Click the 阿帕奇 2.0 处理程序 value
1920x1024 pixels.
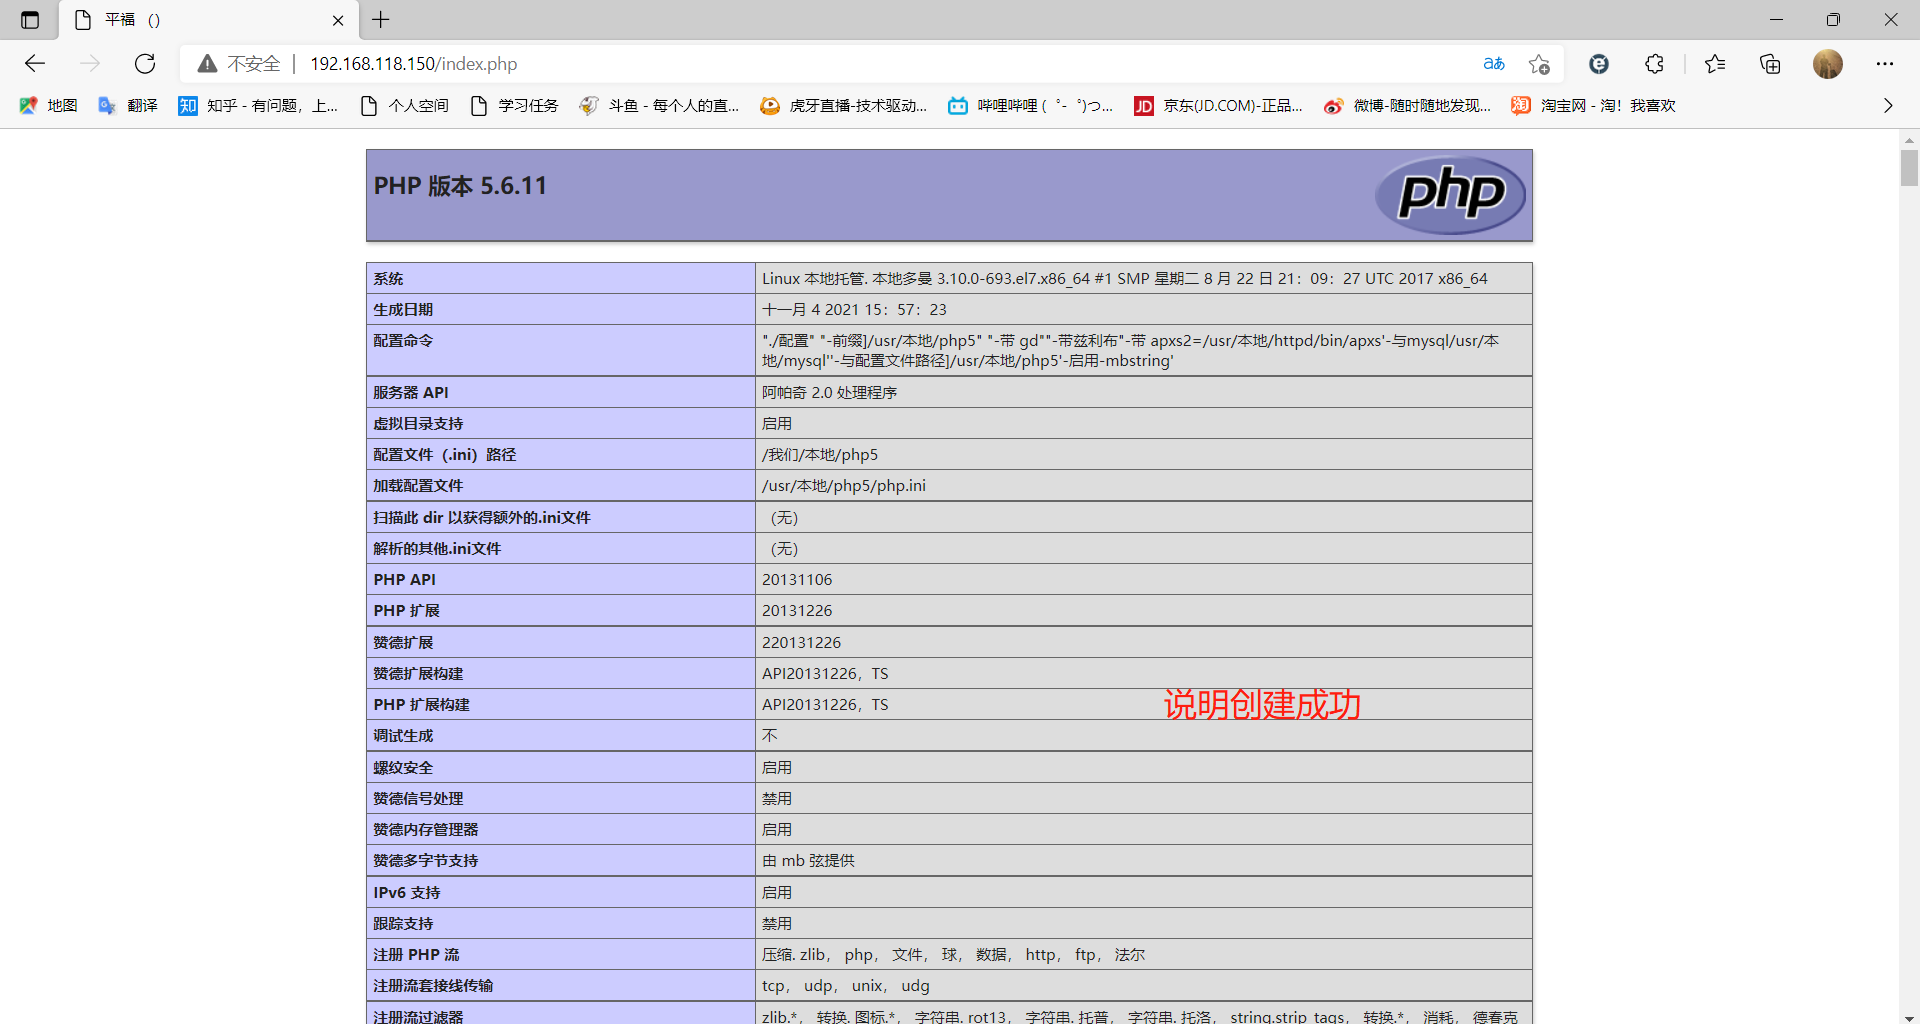point(829,393)
